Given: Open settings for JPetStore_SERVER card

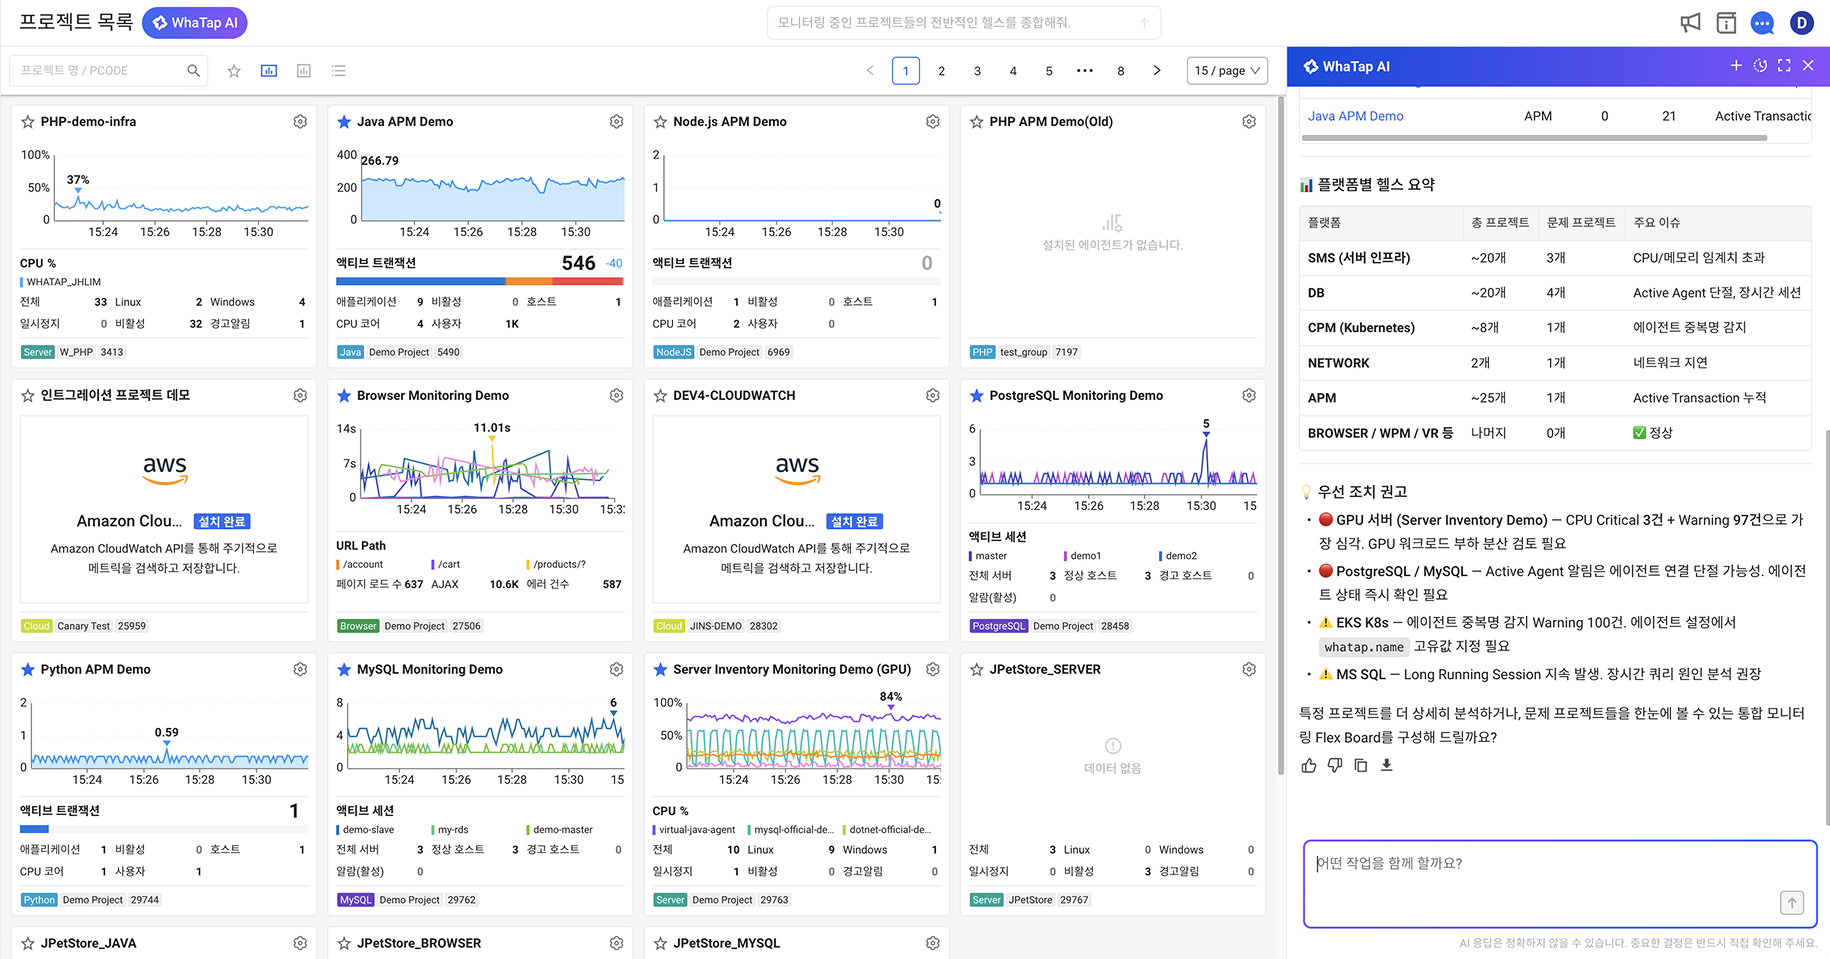Looking at the screenshot, I should [1249, 670].
